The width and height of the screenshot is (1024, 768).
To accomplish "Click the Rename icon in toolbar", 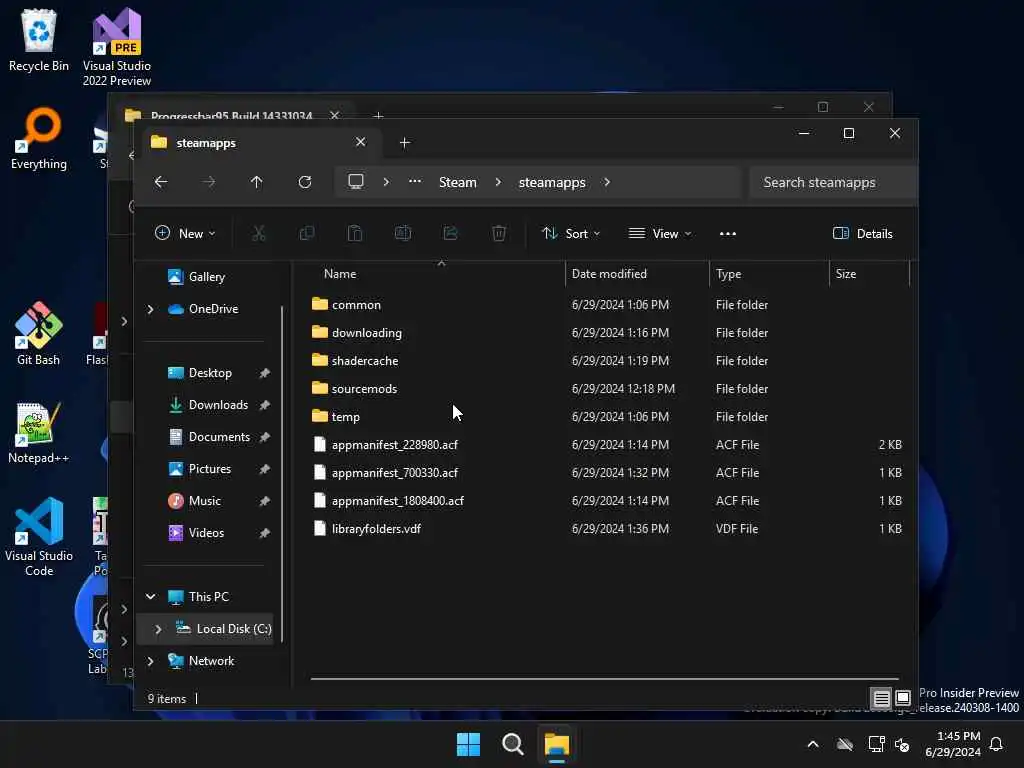I will pyautogui.click(x=403, y=233).
